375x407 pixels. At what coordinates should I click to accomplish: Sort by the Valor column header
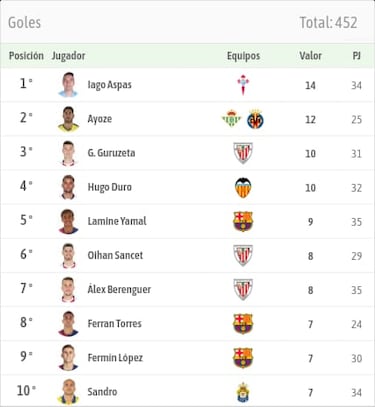click(310, 56)
